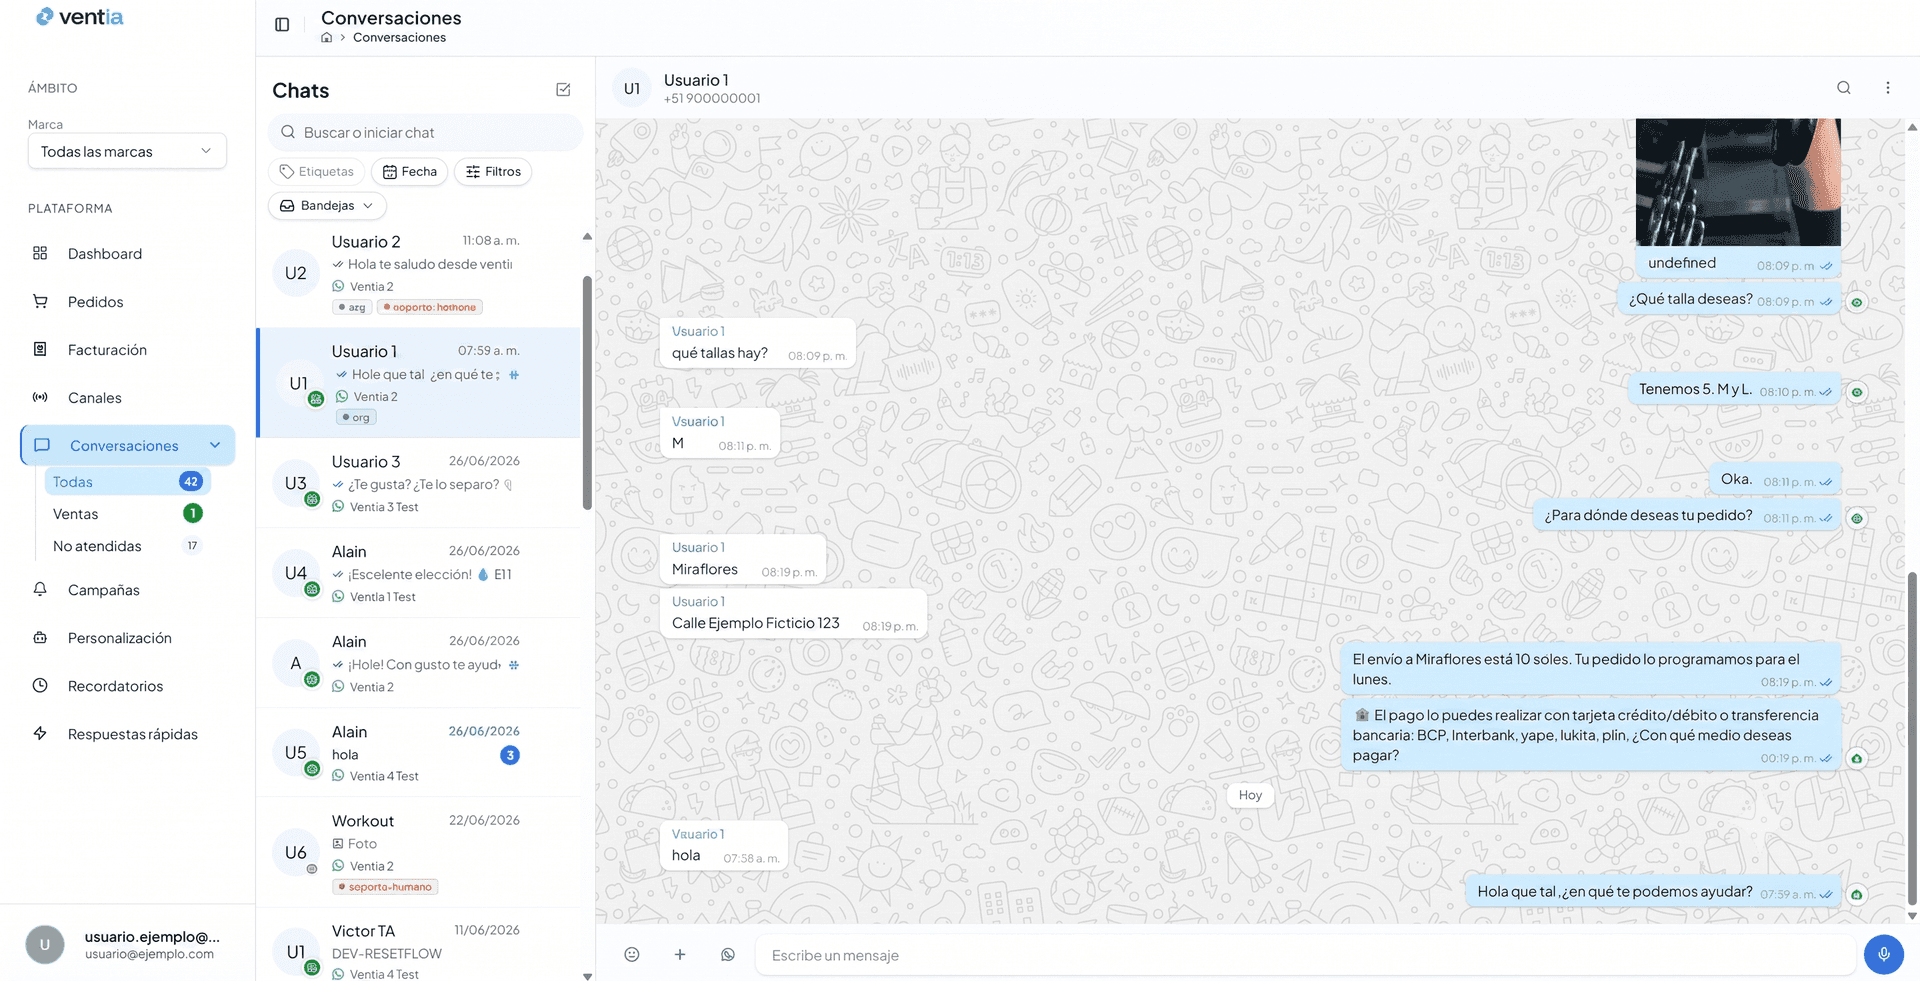This screenshot has width=1920, height=981.
Task: Start voice recording with microphone button
Action: coord(1884,954)
